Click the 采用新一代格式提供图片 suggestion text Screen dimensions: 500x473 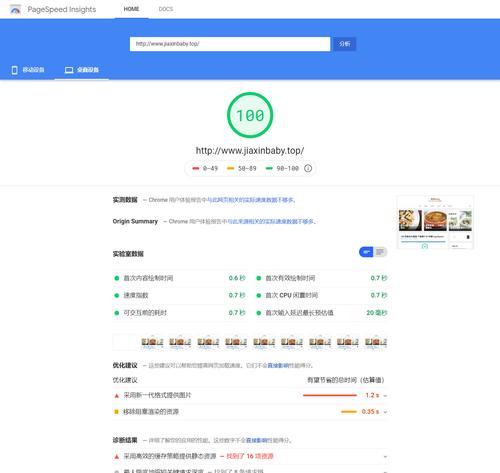[157, 395]
